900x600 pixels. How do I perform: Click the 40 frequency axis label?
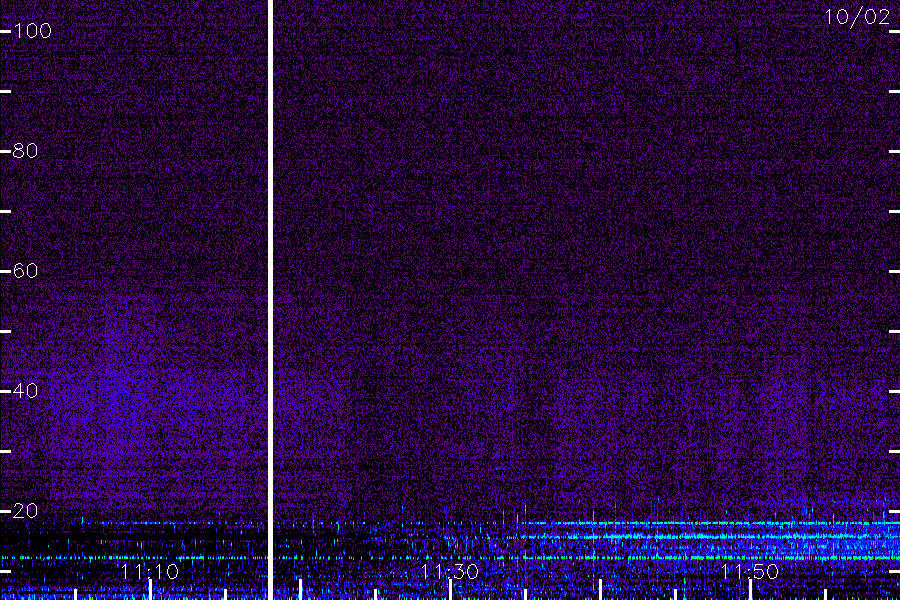coord(25,390)
